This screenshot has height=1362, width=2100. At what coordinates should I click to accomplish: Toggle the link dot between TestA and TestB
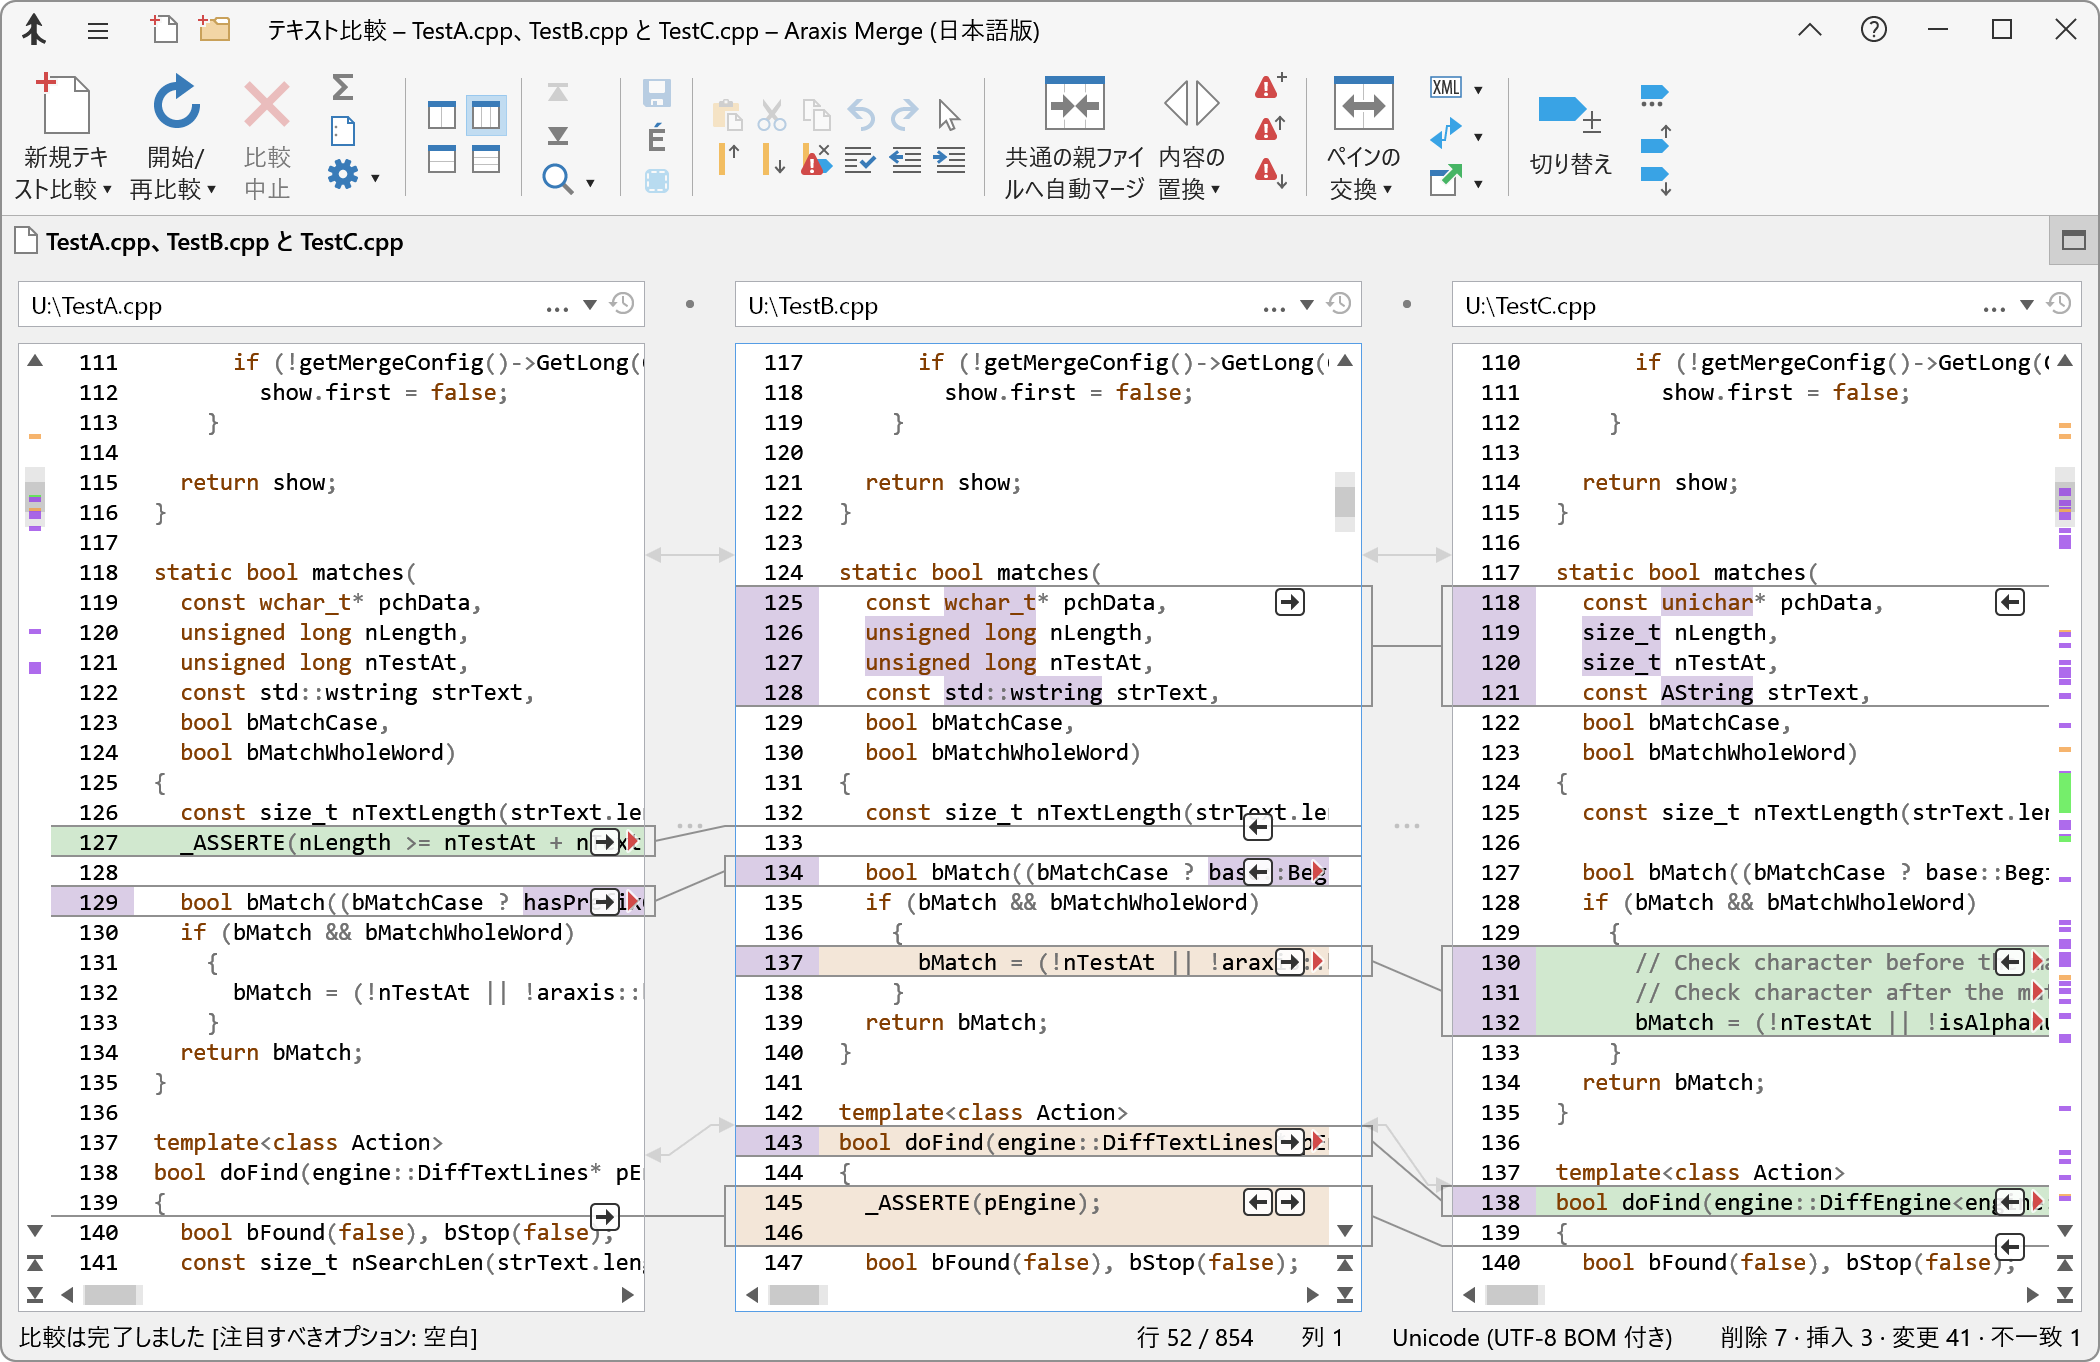(690, 304)
